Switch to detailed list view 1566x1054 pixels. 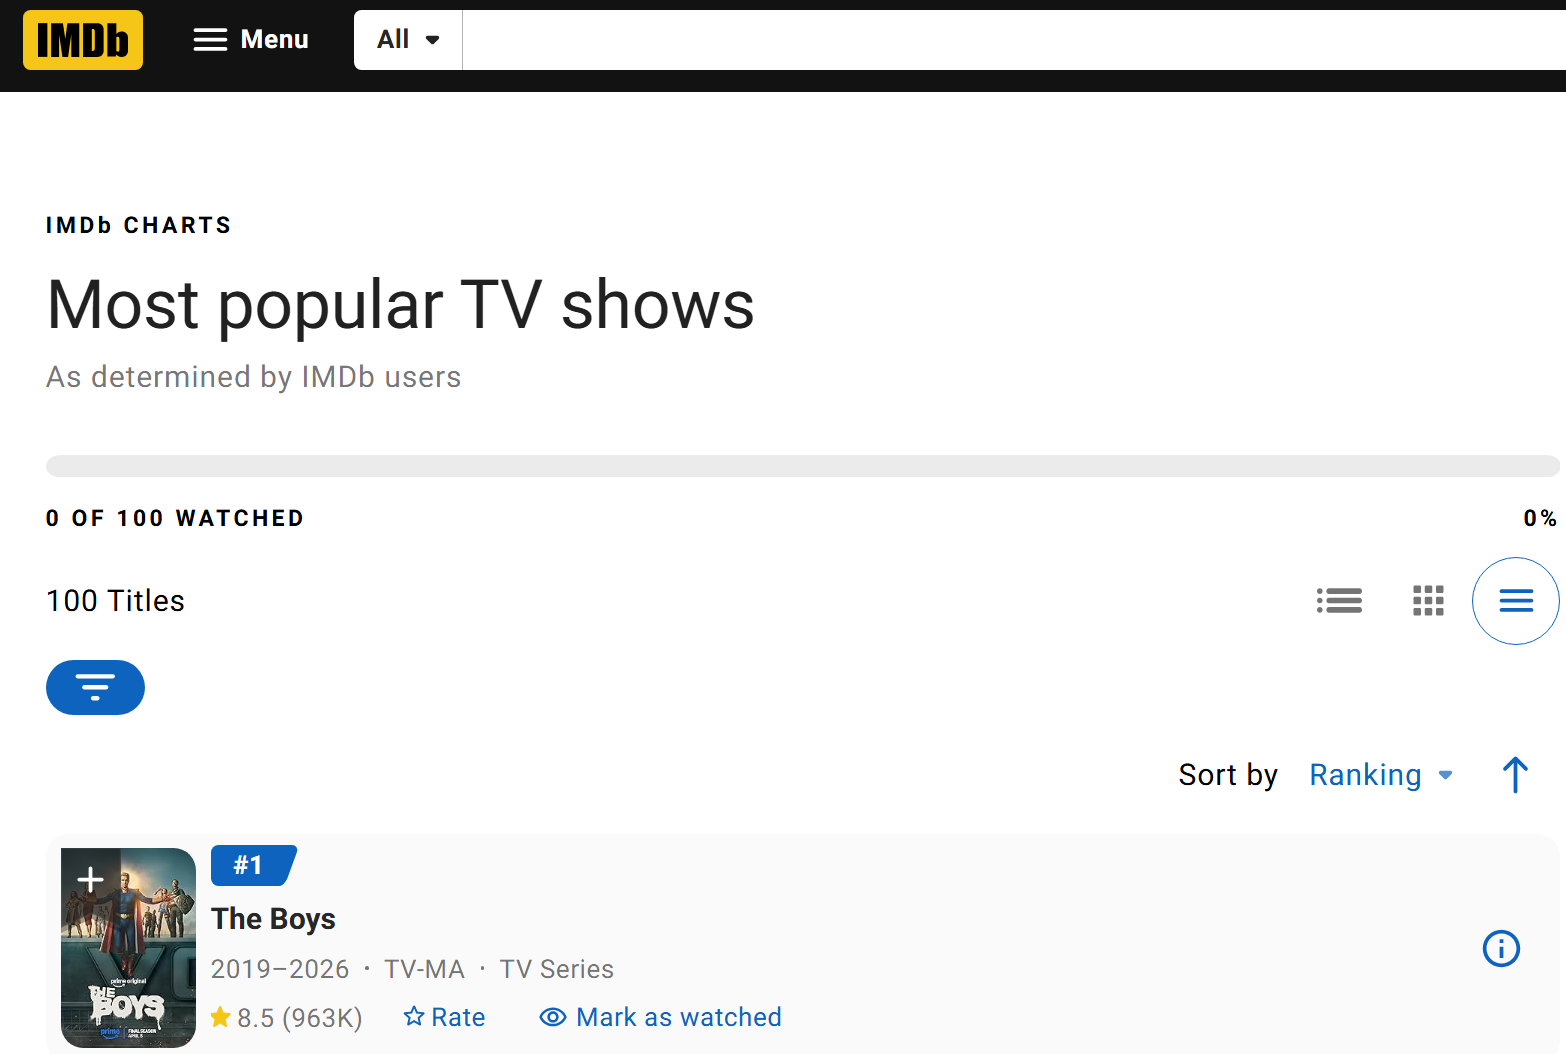tap(1339, 600)
